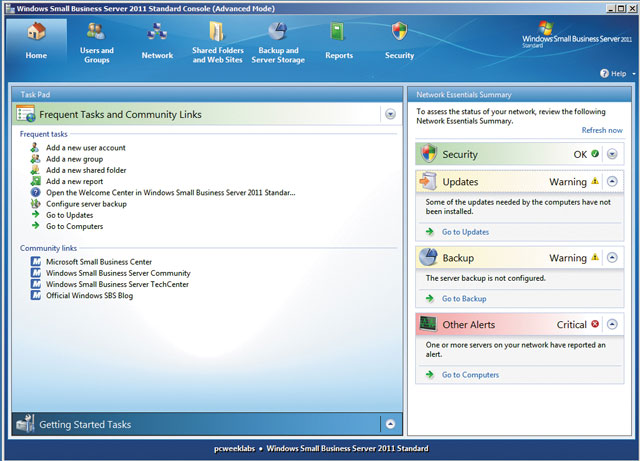640x461 pixels.
Task: Click the Help text label
Action: click(x=618, y=73)
